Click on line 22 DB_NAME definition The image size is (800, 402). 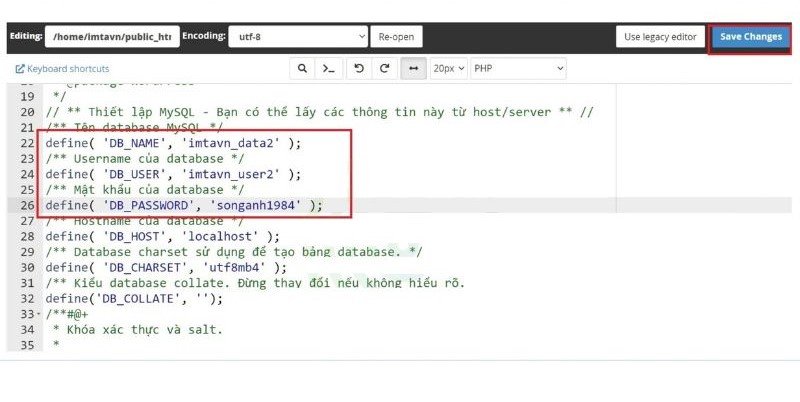[172, 143]
